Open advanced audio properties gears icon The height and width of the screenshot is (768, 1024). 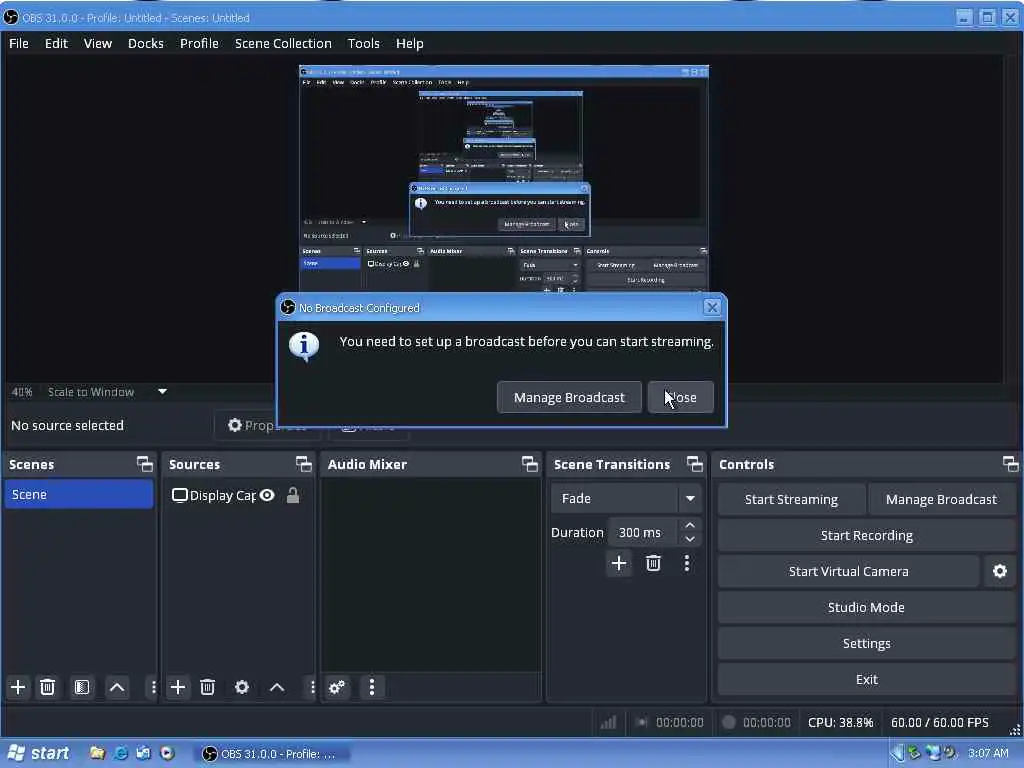(x=337, y=687)
